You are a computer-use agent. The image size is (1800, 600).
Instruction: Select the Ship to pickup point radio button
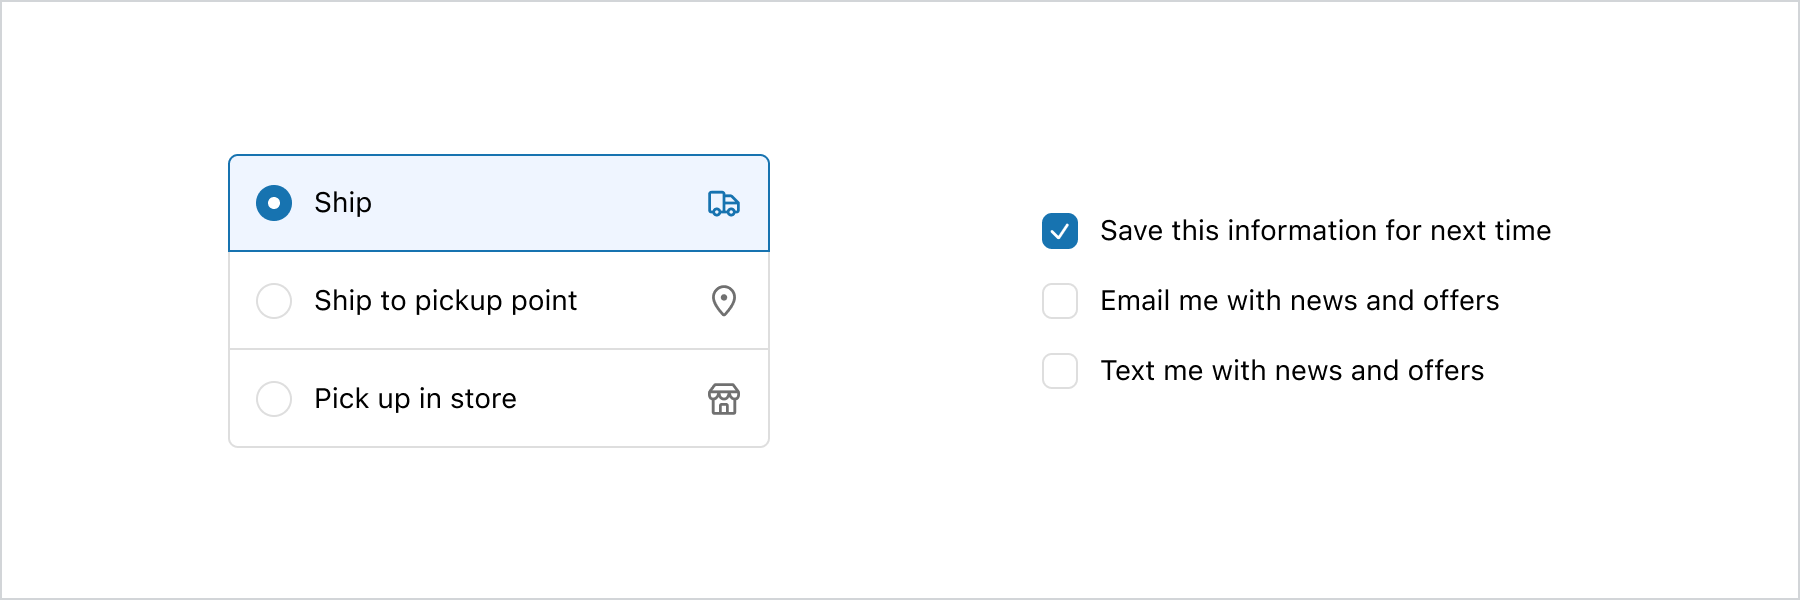(x=274, y=301)
